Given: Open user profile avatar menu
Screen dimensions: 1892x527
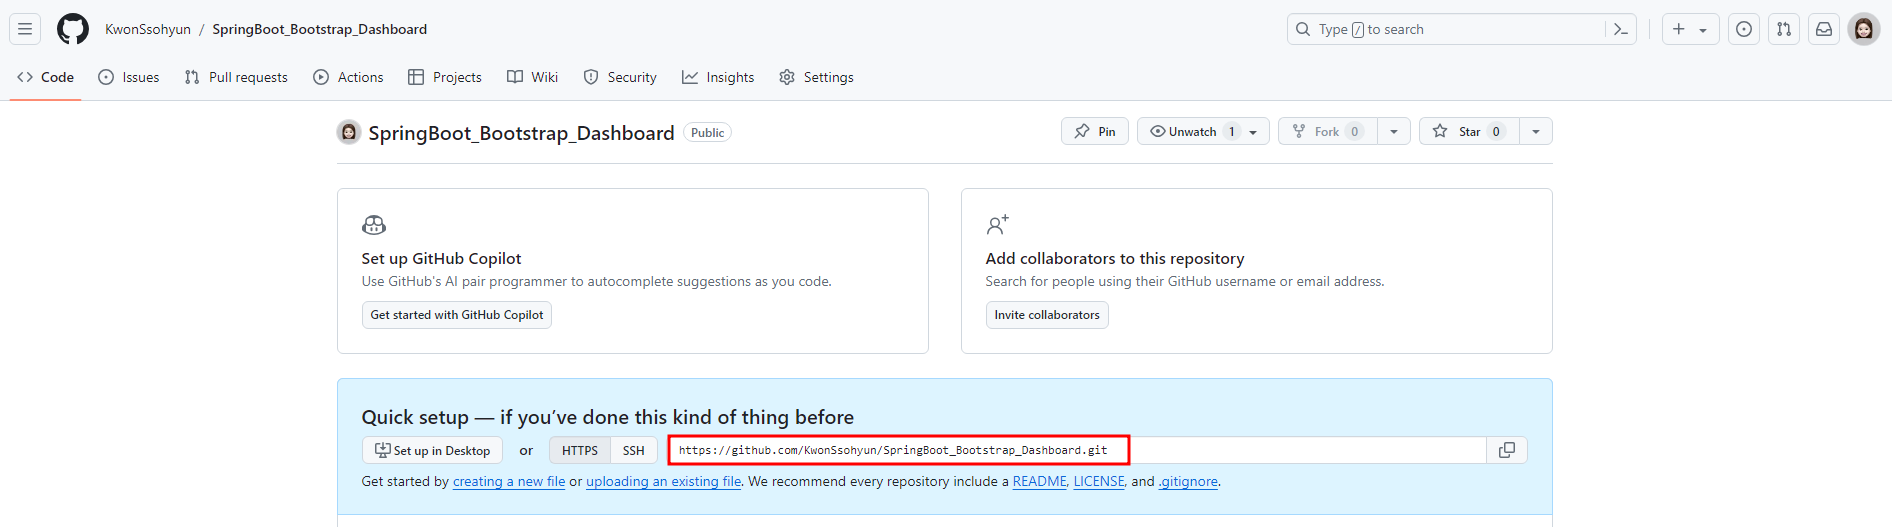Looking at the screenshot, I should (x=1864, y=29).
